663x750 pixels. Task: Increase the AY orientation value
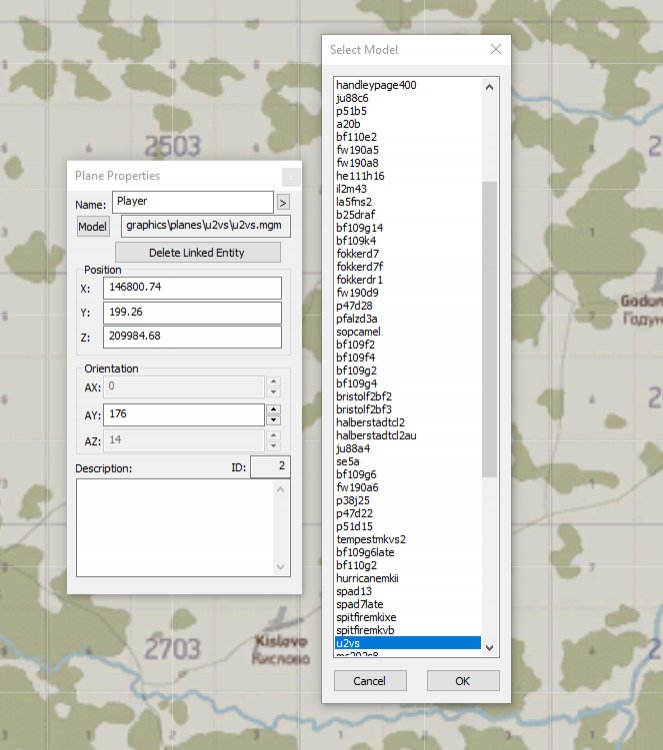pyautogui.click(x=274, y=409)
